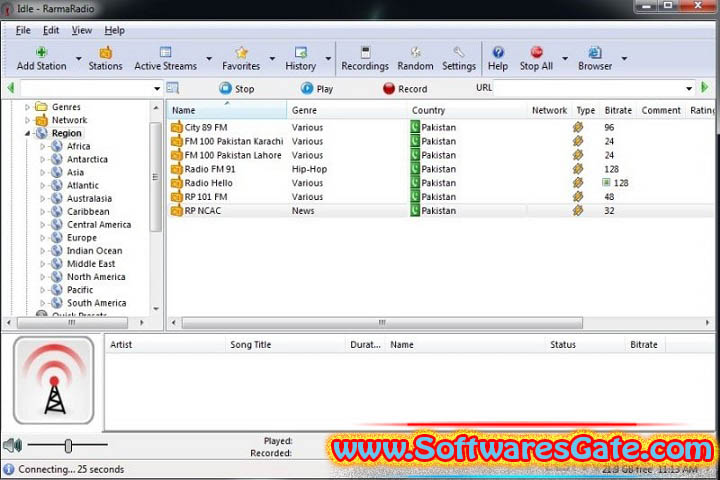Click the tree panel vertical scrollbar
The image size is (720, 480).
pos(156,177)
